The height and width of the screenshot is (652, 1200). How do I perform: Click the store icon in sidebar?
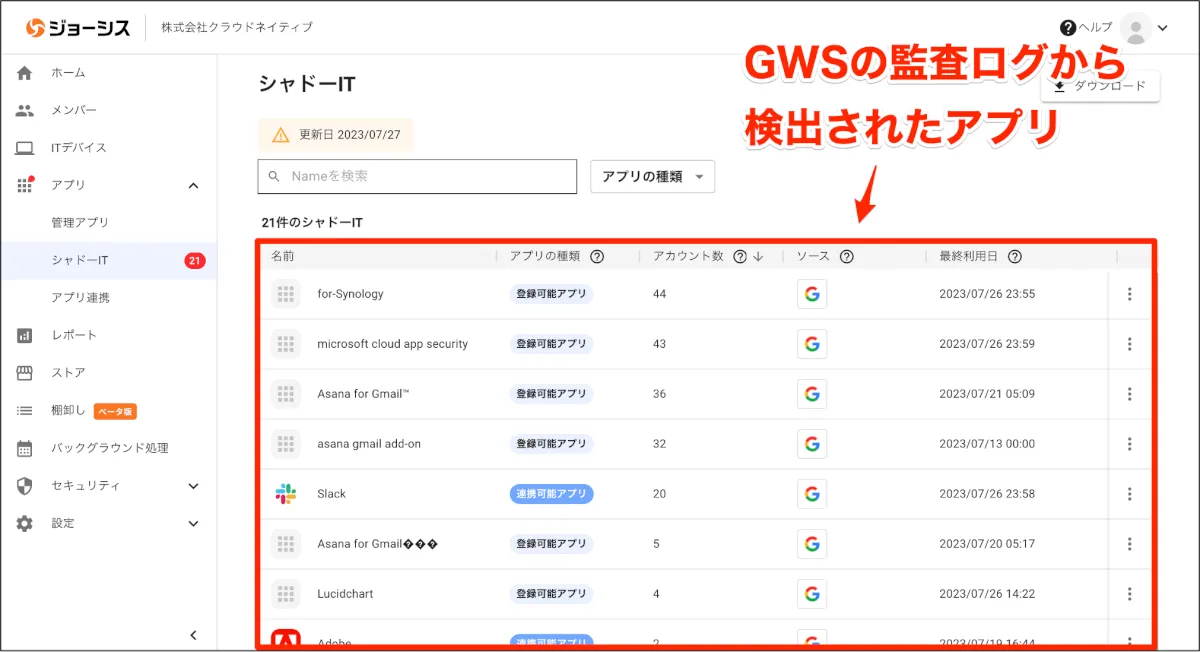(x=25, y=373)
